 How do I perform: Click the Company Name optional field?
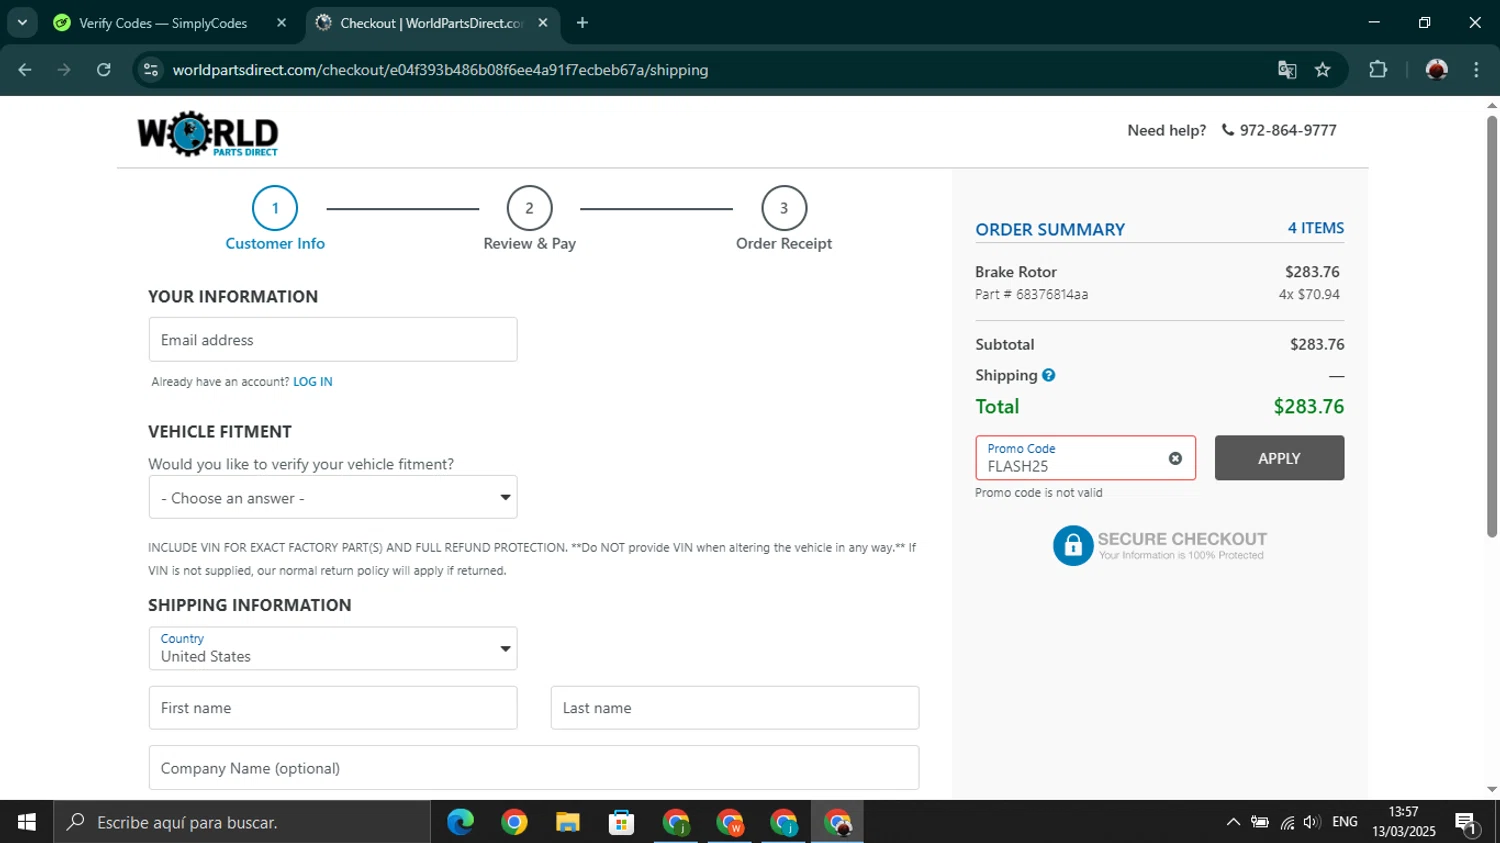[x=534, y=768]
